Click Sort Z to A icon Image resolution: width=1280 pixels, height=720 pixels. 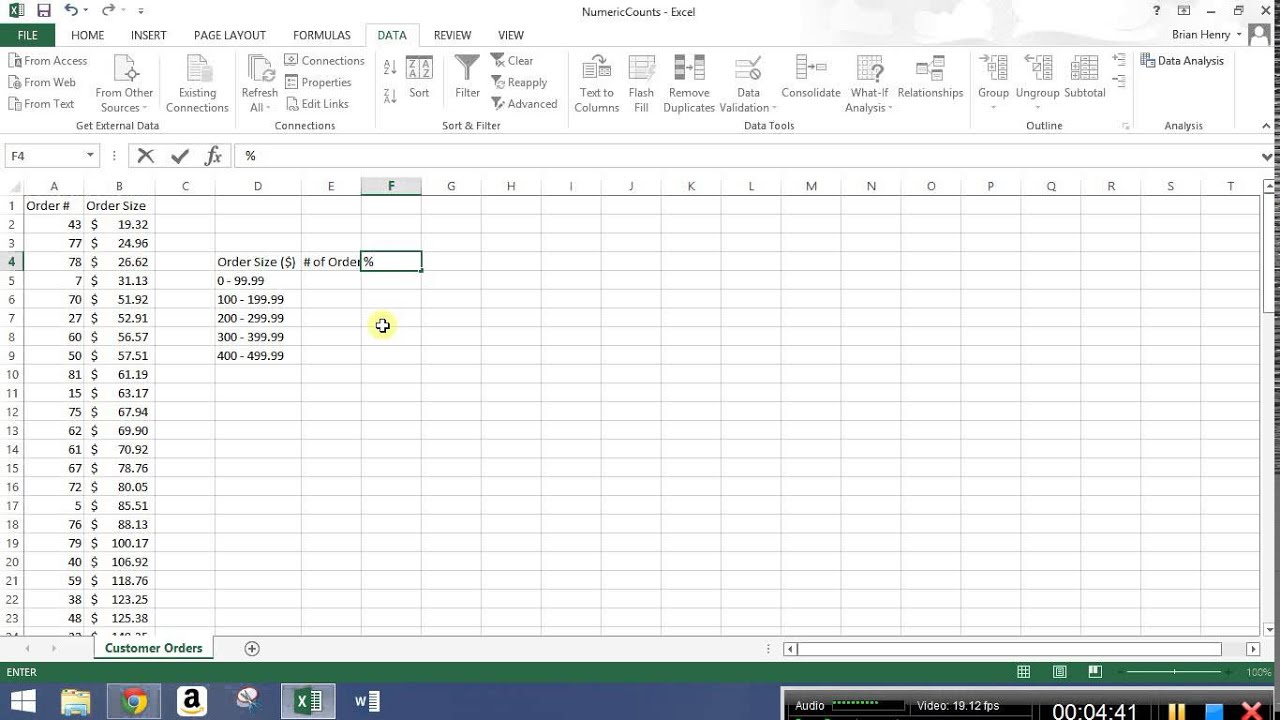(390, 95)
